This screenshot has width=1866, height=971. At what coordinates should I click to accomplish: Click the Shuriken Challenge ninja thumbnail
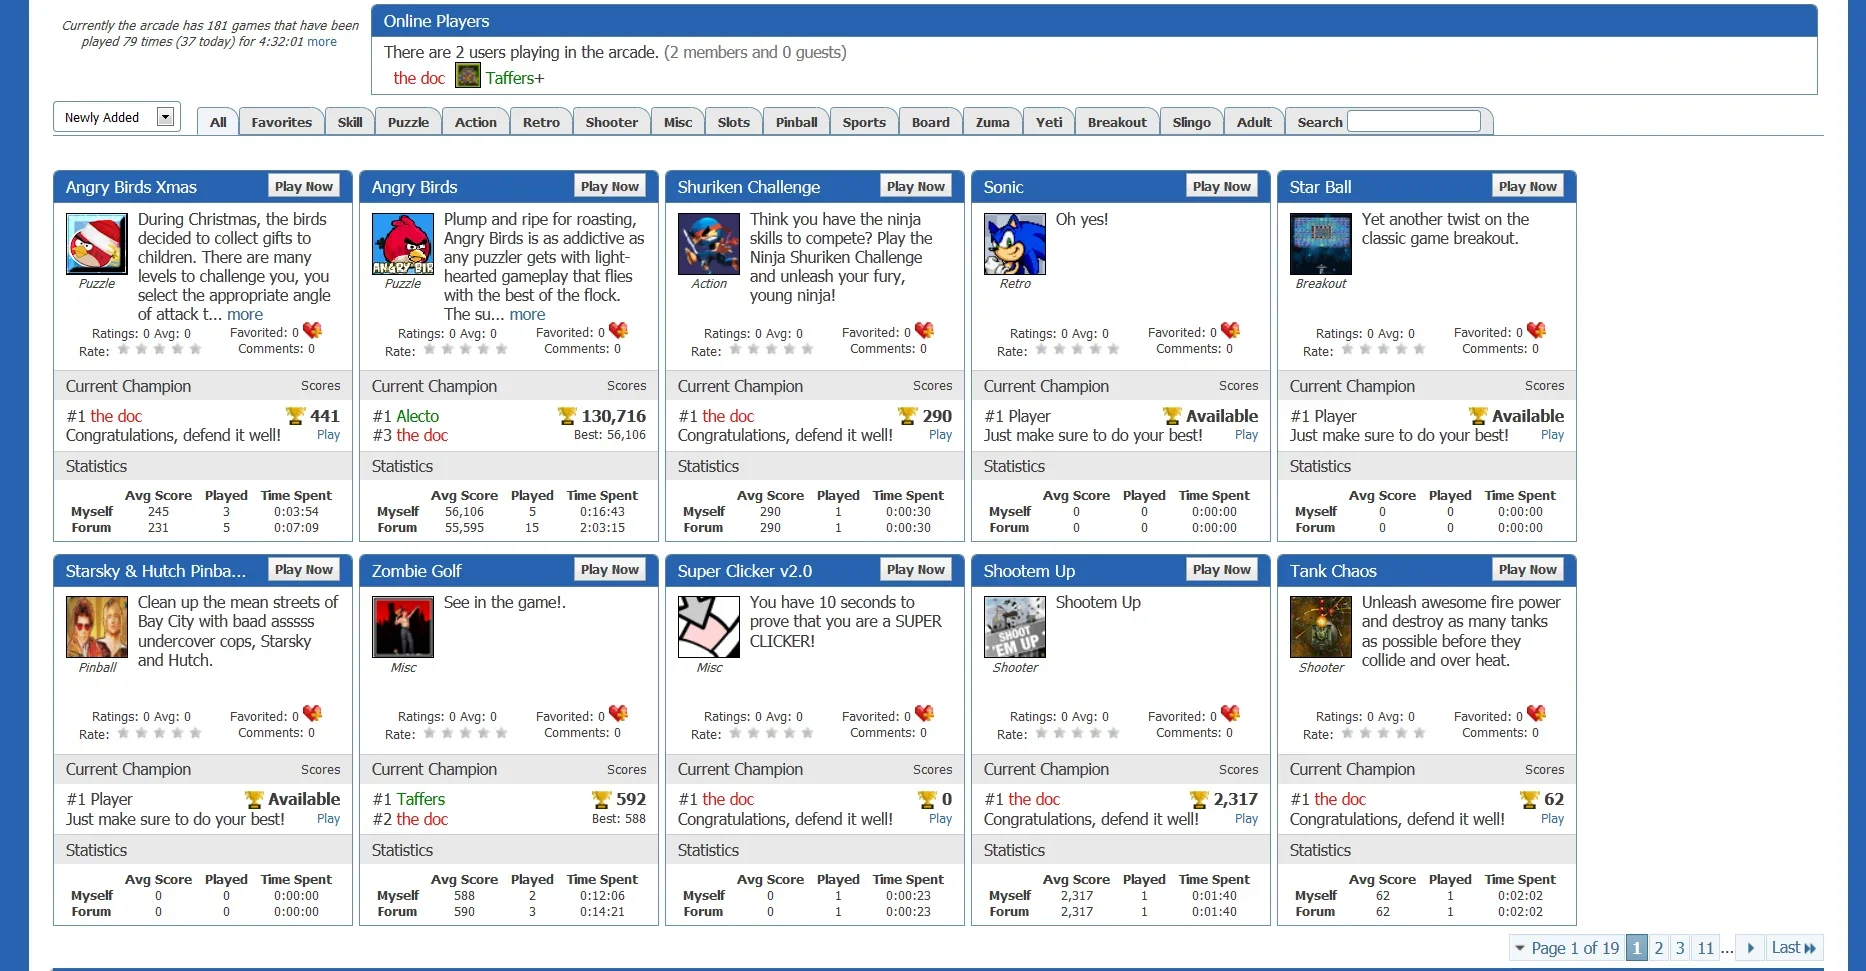(709, 244)
